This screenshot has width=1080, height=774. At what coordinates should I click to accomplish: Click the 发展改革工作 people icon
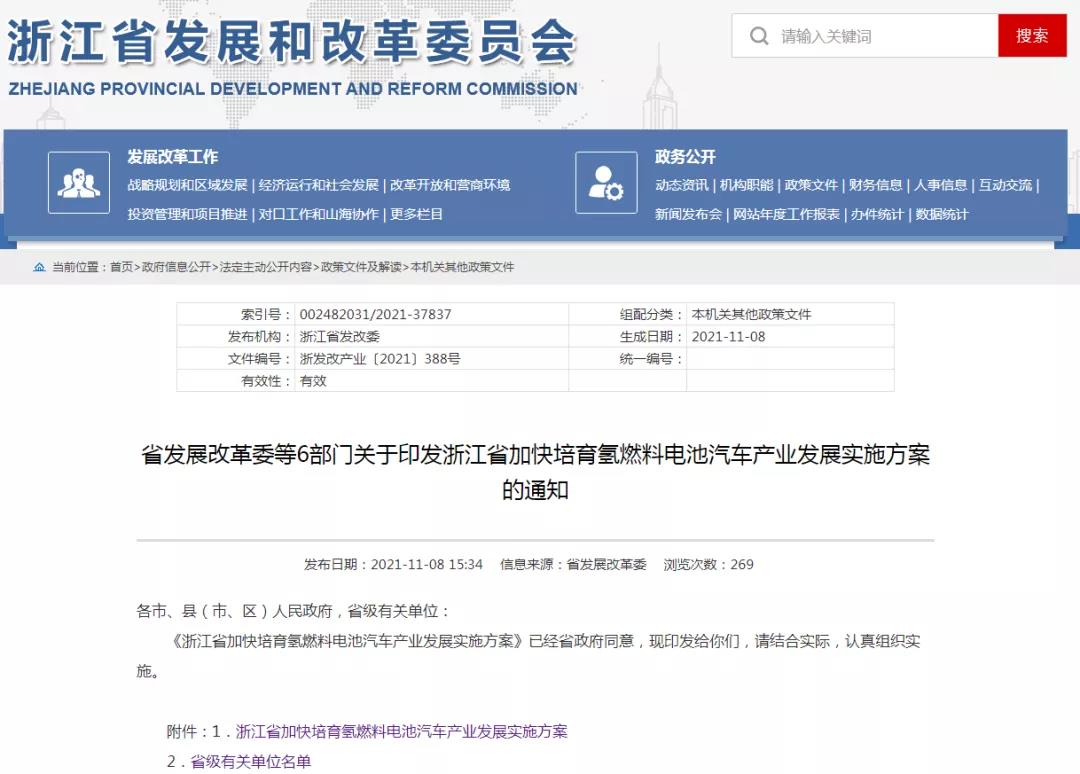click(x=79, y=182)
